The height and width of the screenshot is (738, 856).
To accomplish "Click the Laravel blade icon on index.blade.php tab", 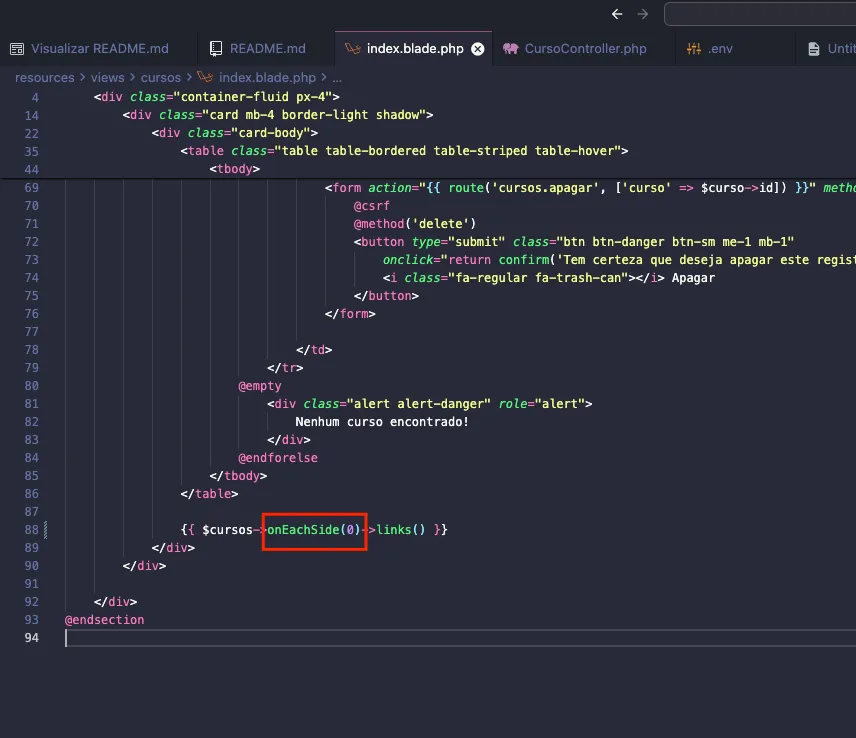I will (352, 48).
